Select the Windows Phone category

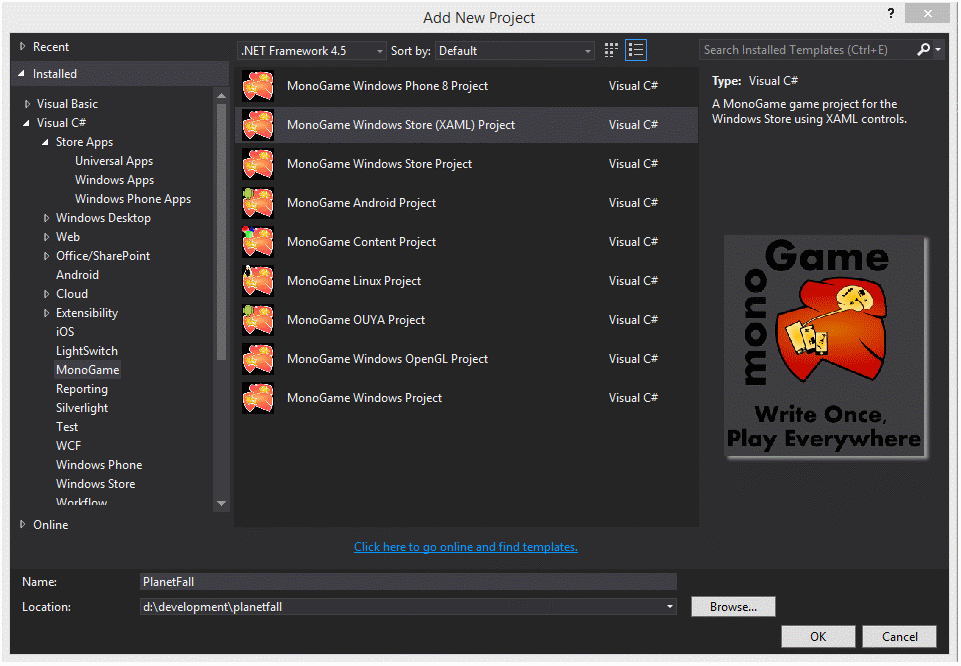pos(99,465)
